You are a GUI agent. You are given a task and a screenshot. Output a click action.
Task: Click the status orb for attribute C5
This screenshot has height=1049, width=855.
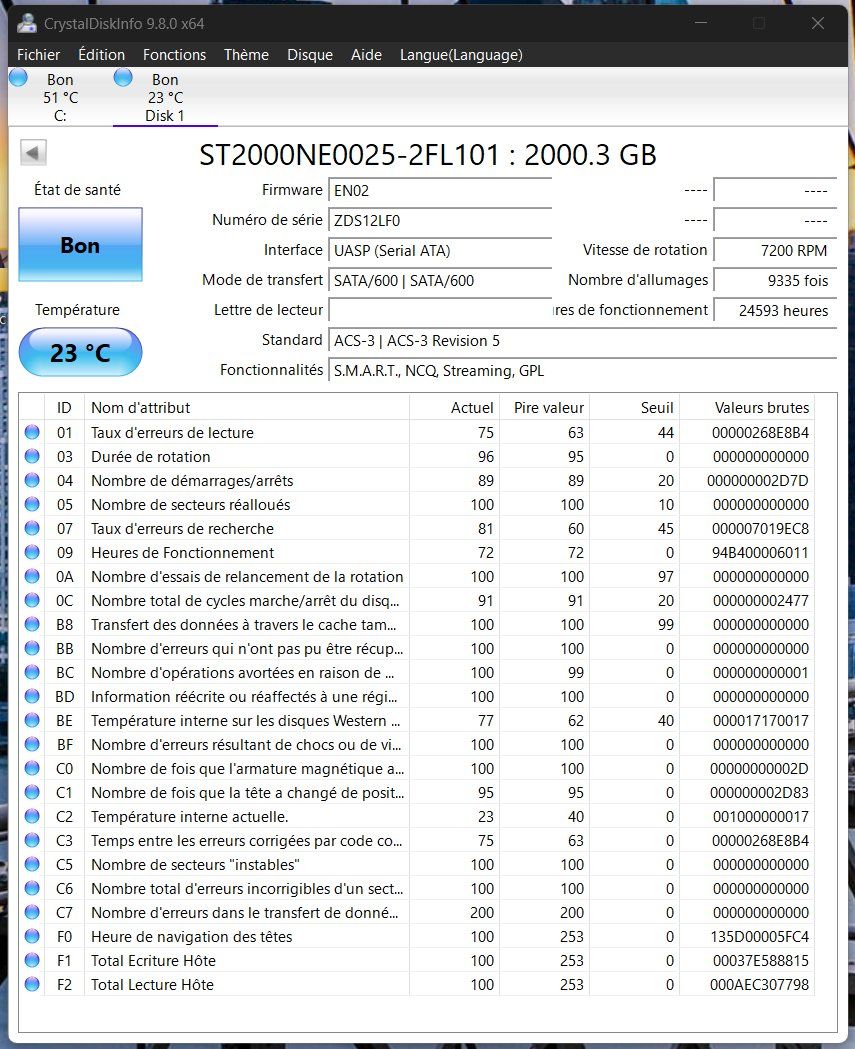tap(31, 864)
